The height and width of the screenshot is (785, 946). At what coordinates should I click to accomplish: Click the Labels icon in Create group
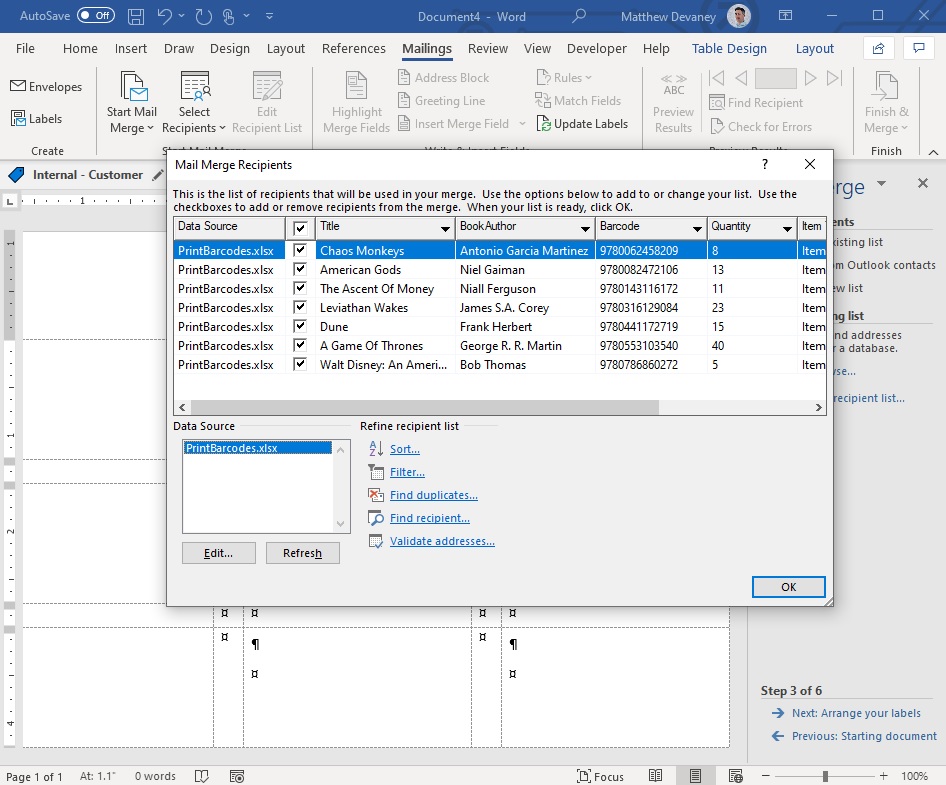tap(18, 118)
